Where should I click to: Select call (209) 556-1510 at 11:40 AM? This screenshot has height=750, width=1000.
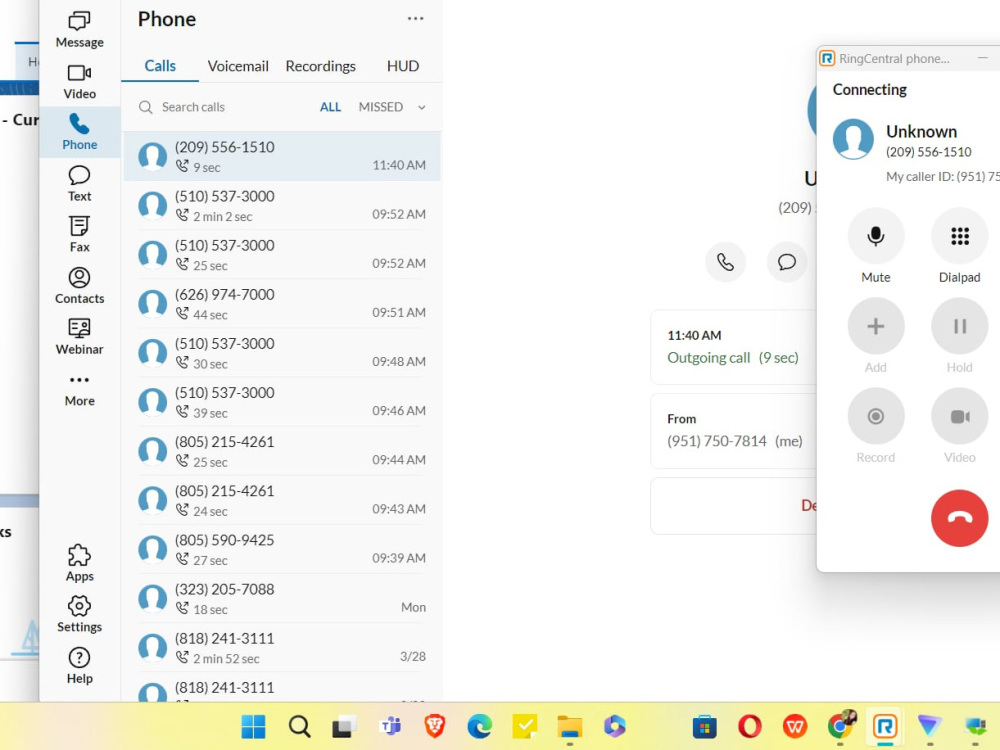coord(281,156)
